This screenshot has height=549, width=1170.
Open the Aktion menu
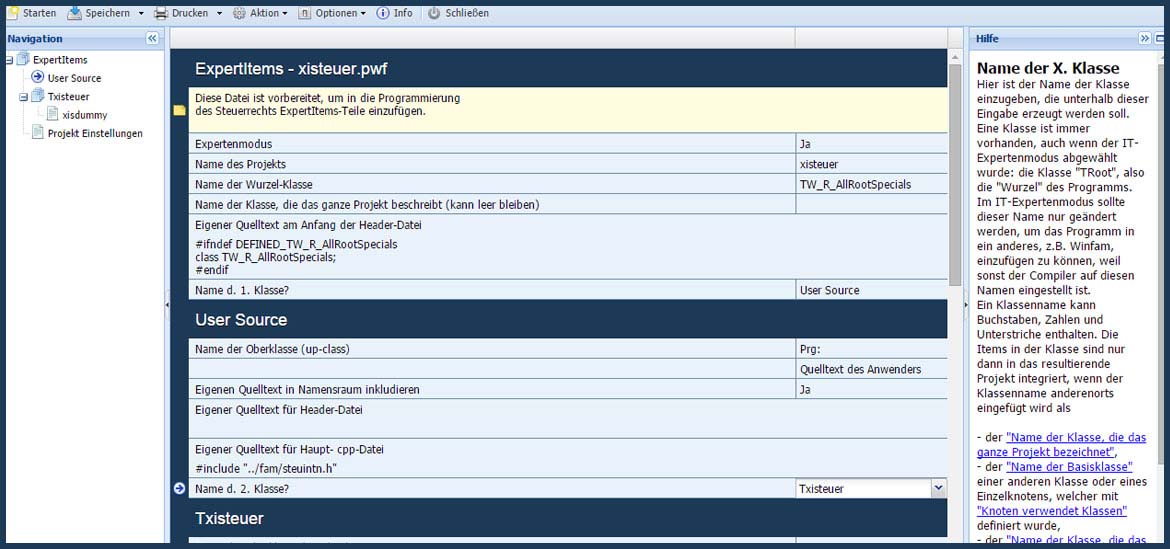[x=260, y=13]
